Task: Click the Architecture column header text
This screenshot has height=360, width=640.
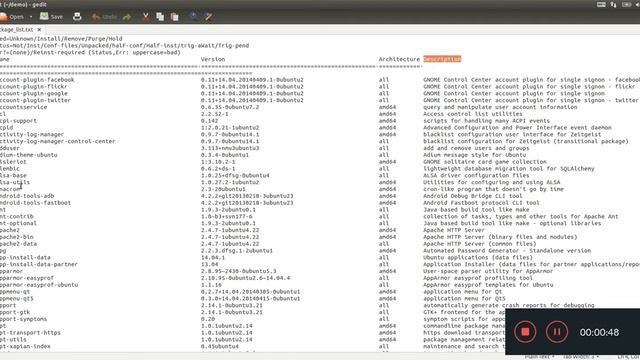Action: (x=399, y=59)
